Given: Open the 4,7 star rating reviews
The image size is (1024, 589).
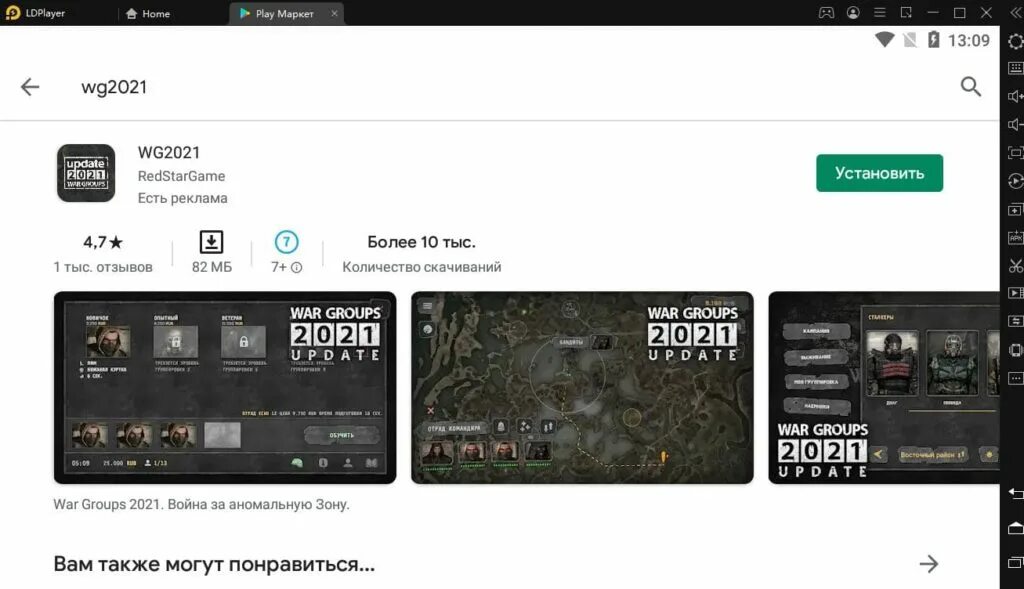Looking at the screenshot, I should (103, 242).
